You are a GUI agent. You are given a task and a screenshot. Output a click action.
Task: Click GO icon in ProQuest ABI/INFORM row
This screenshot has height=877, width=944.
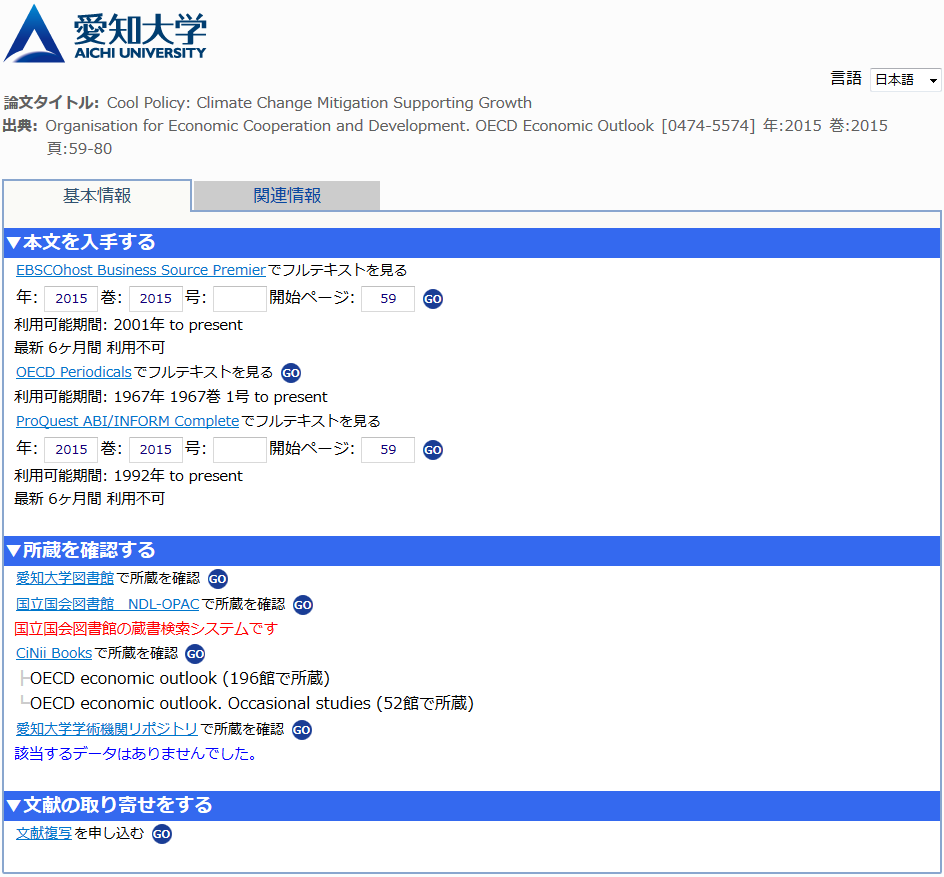433,450
